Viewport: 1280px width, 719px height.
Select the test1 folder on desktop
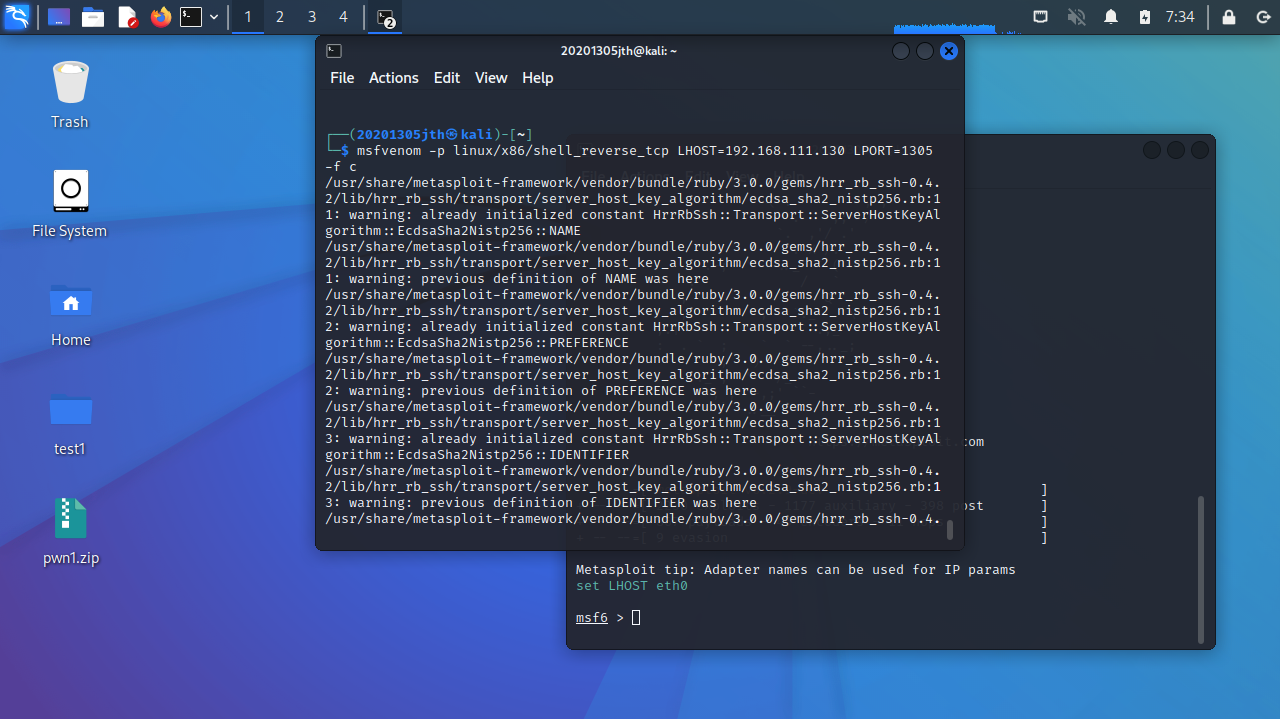click(70, 422)
